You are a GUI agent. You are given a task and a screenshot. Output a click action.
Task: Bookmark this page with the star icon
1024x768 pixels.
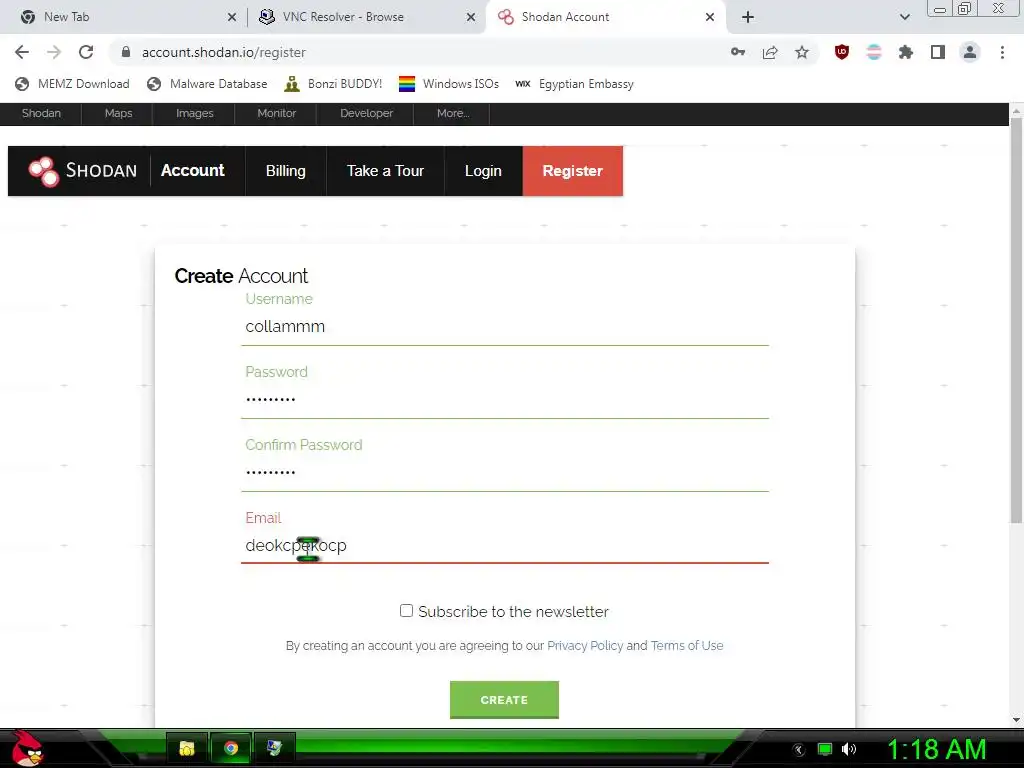802,52
